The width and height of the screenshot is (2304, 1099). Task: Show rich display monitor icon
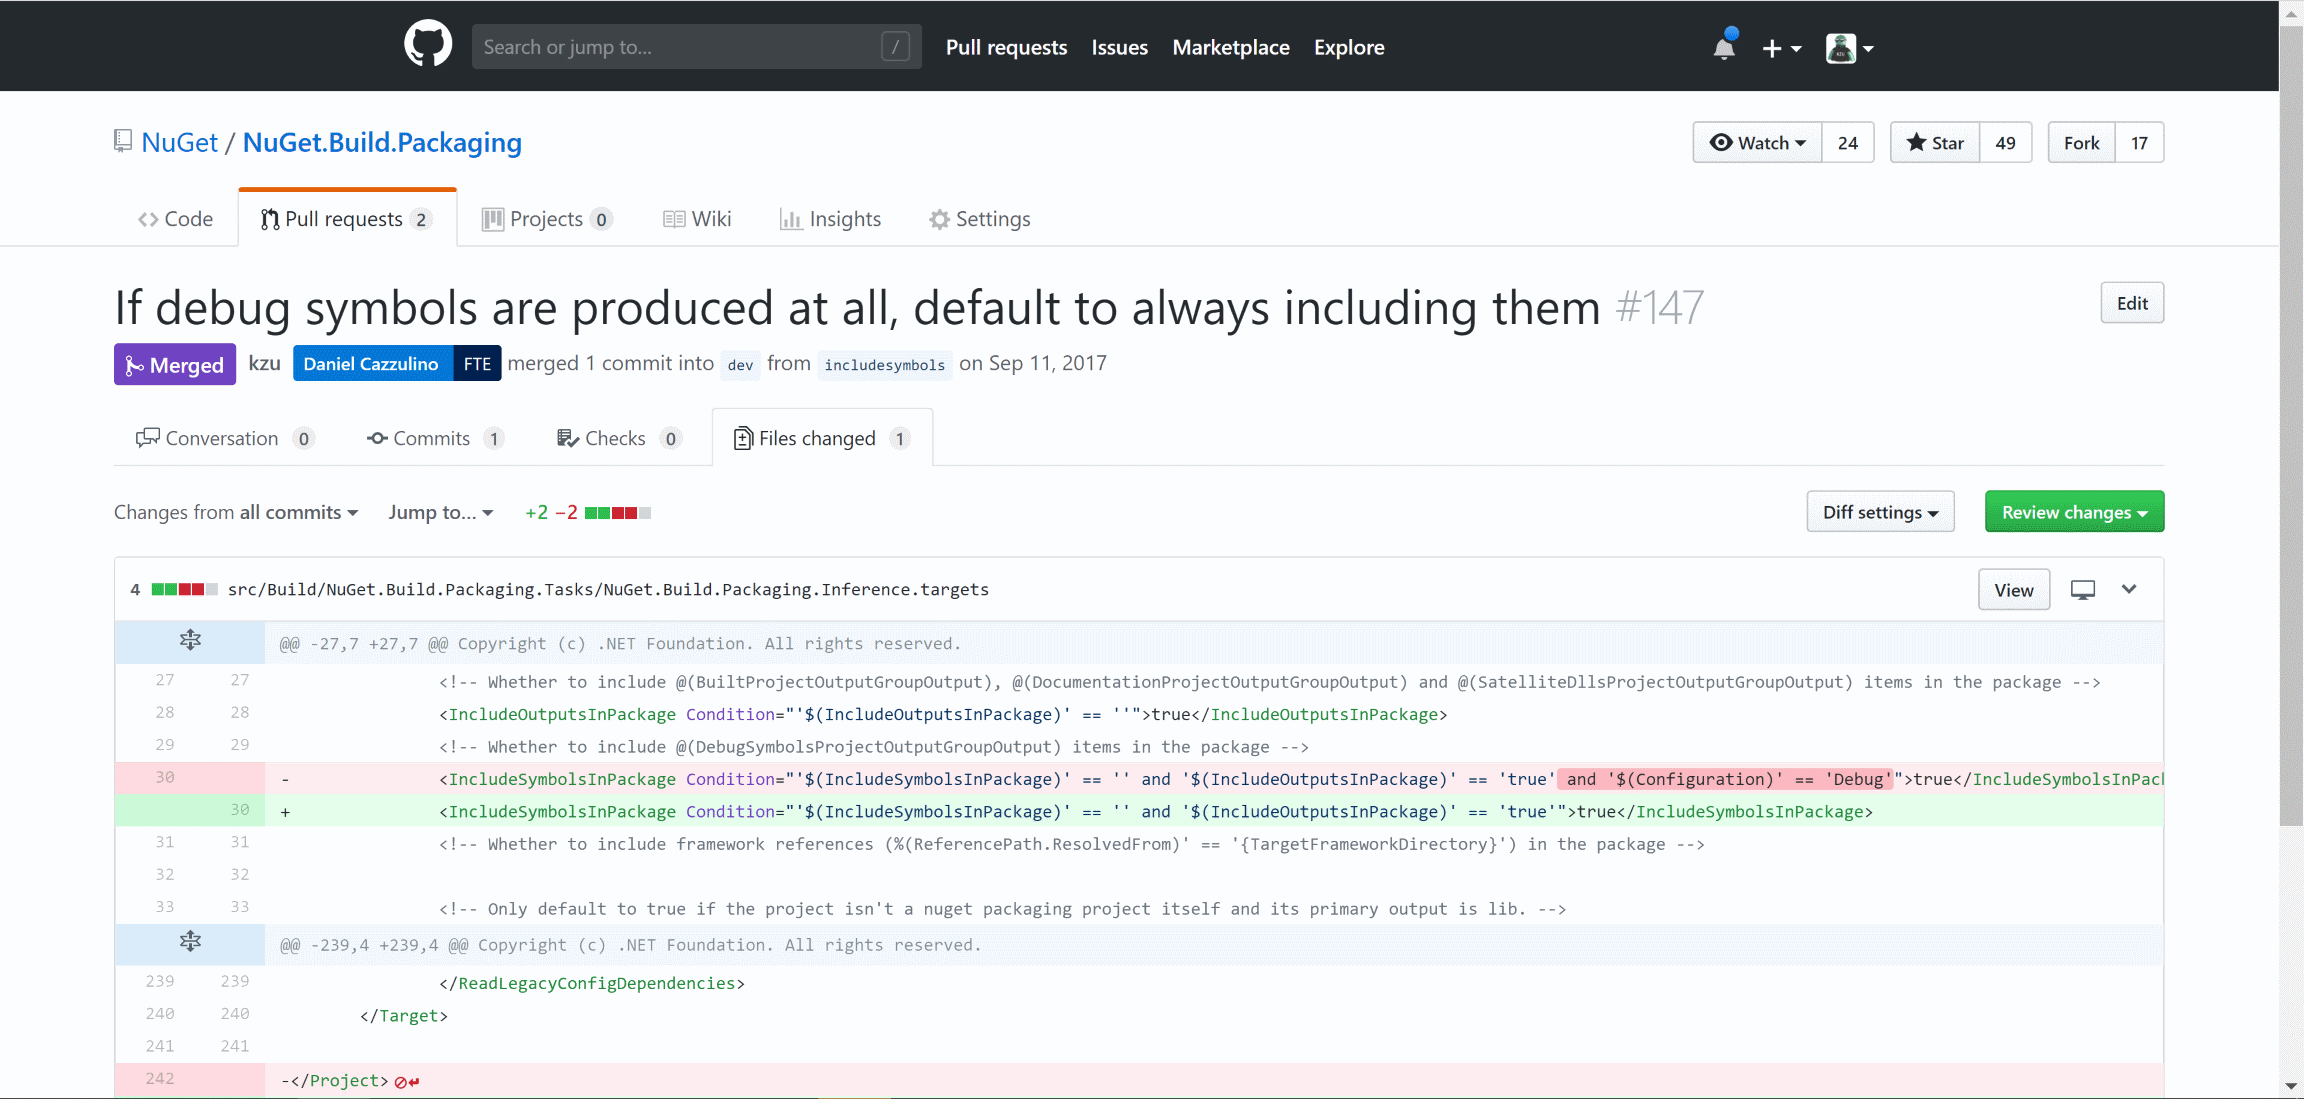point(2083,590)
